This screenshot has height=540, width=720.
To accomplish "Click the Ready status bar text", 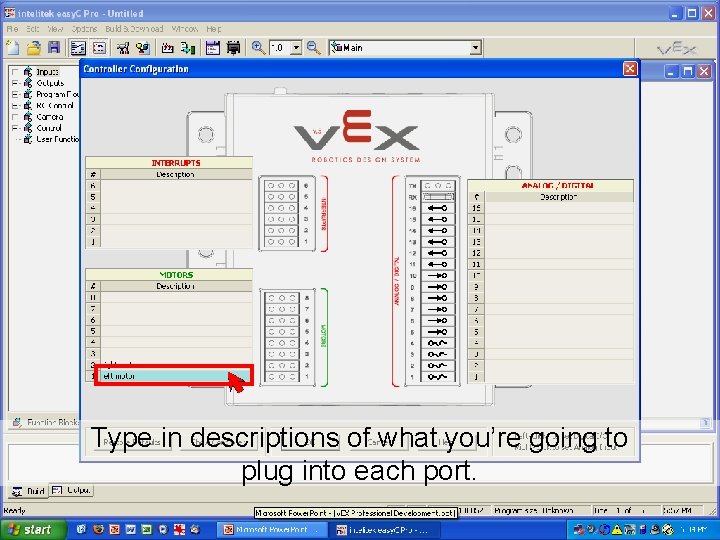I will coord(14,511).
